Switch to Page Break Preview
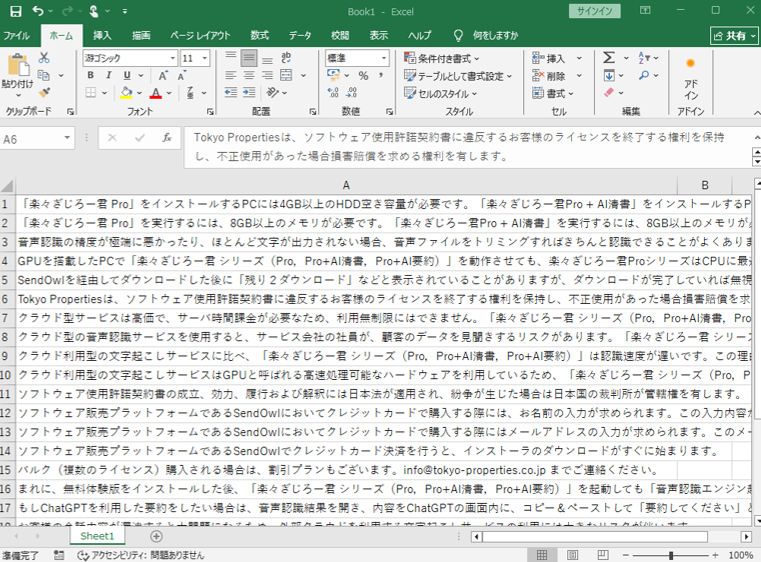 tap(603, 555)
